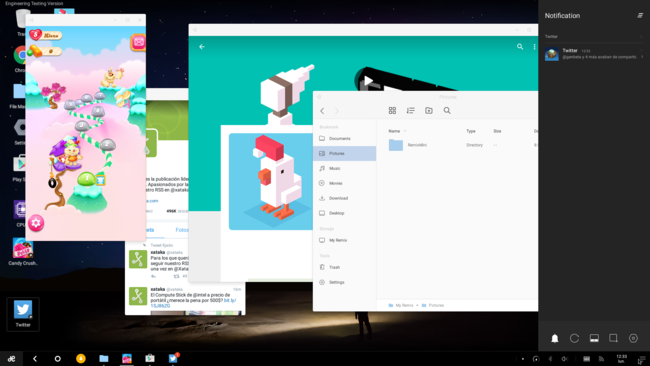
Task: Open the Twitter notification entry
Action: point(594,54)
